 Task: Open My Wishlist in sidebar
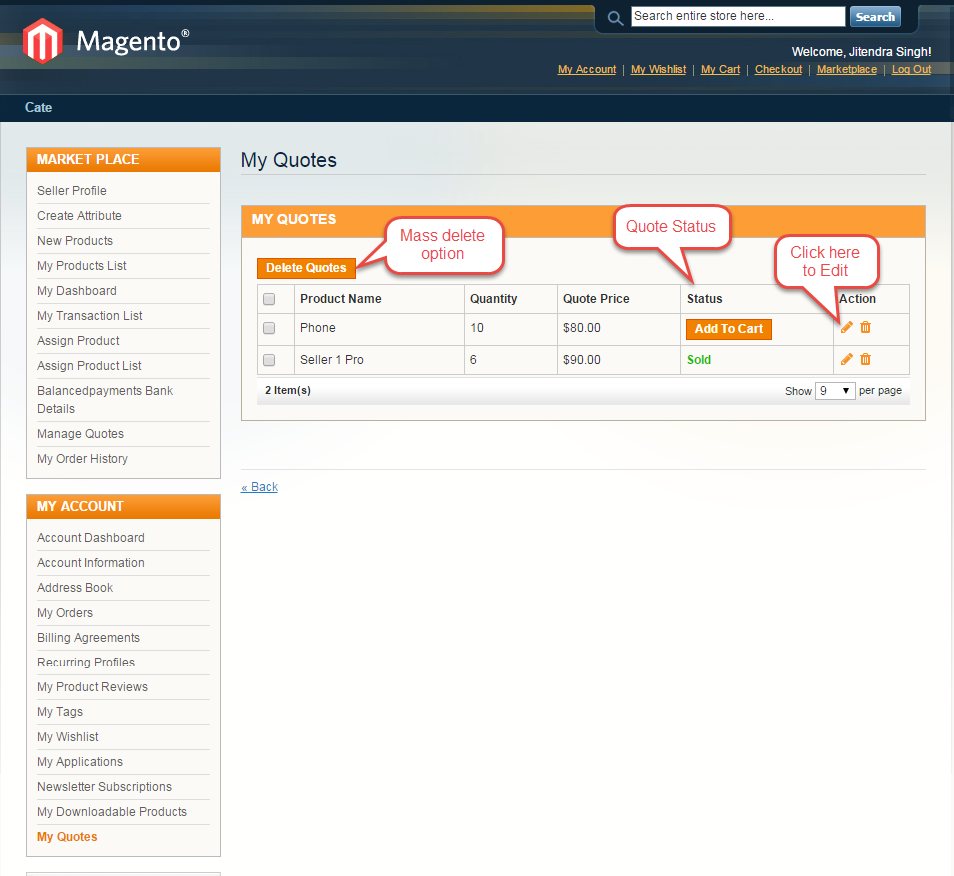tap(68, 736)
